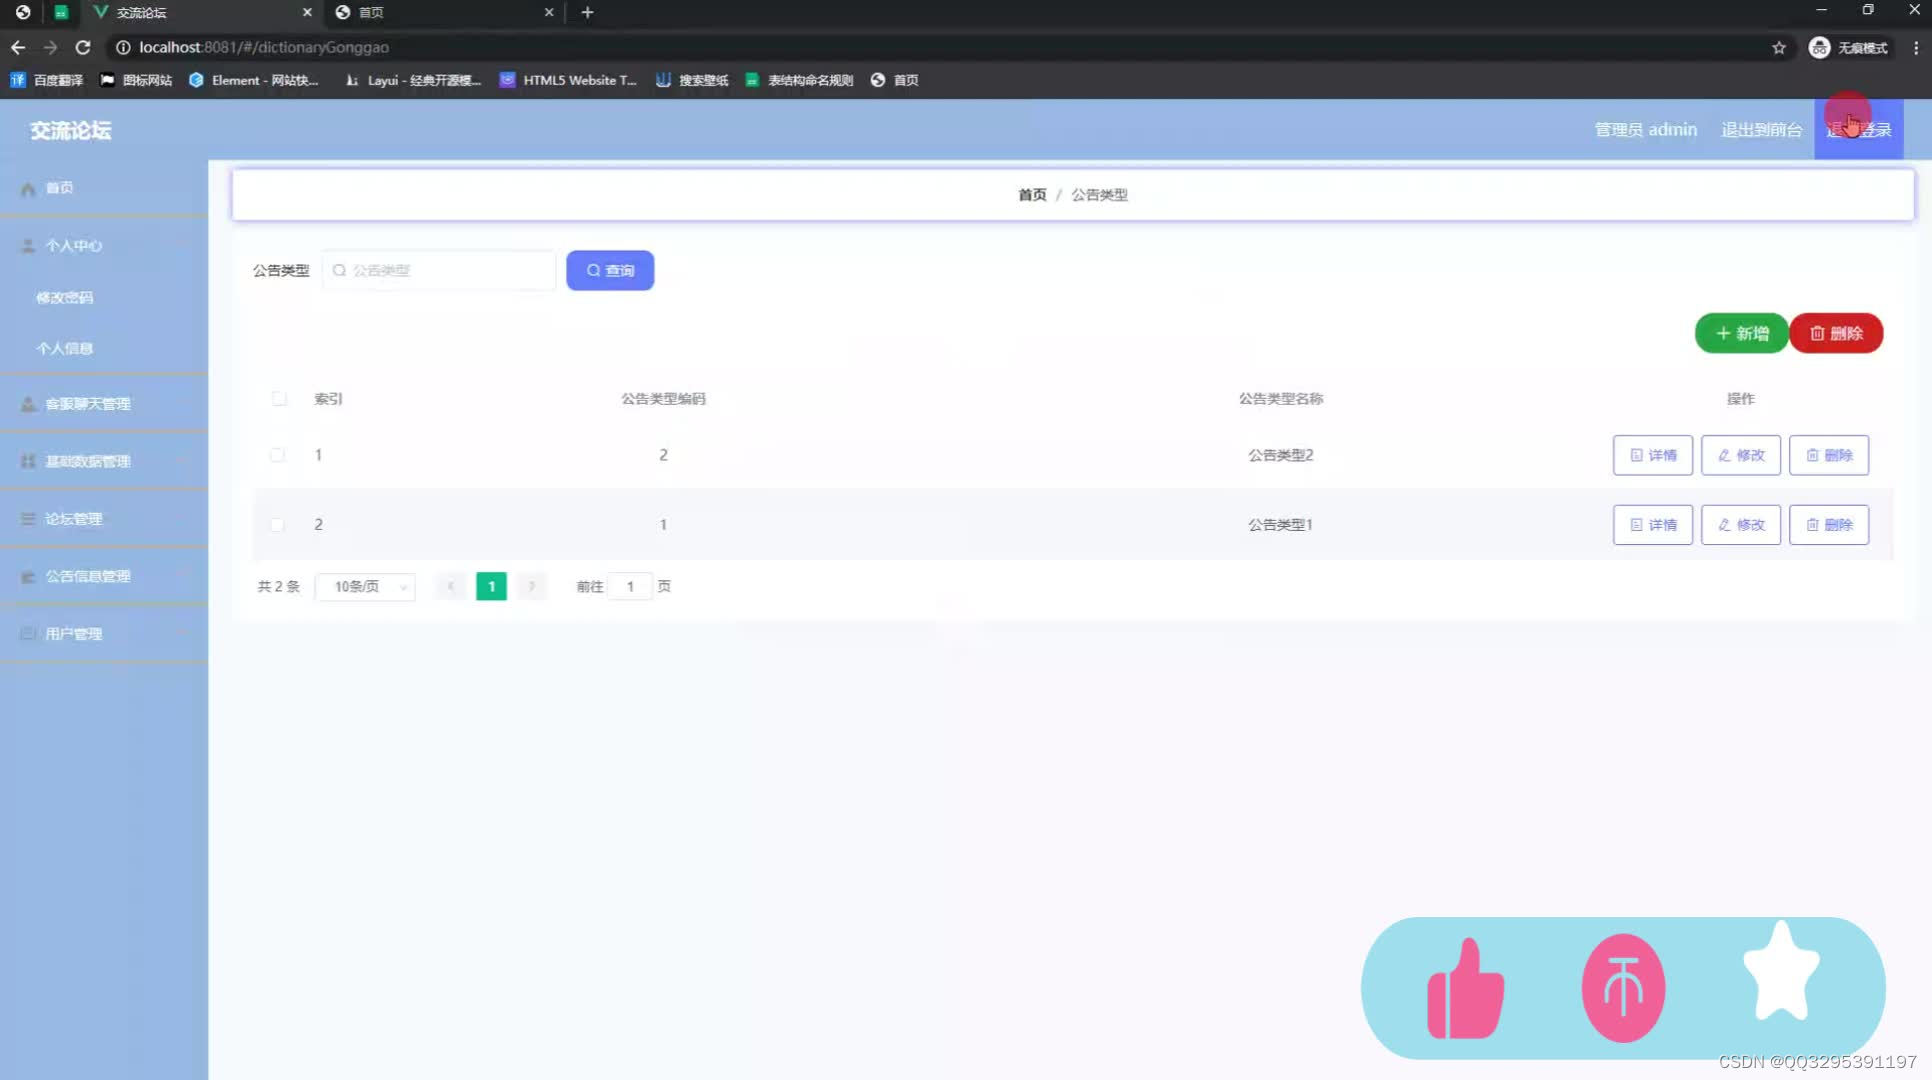Screen dimensions: 1932x1080
Task: Go forward with the browser forward arrow
Action: [50, 47]
